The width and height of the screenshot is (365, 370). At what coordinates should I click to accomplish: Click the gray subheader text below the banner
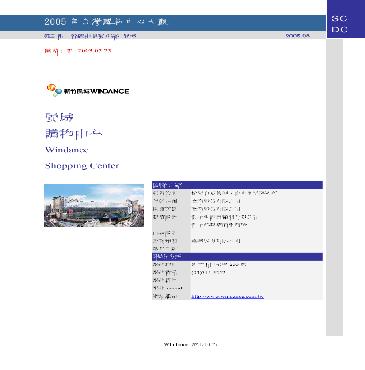coord(90,36)
